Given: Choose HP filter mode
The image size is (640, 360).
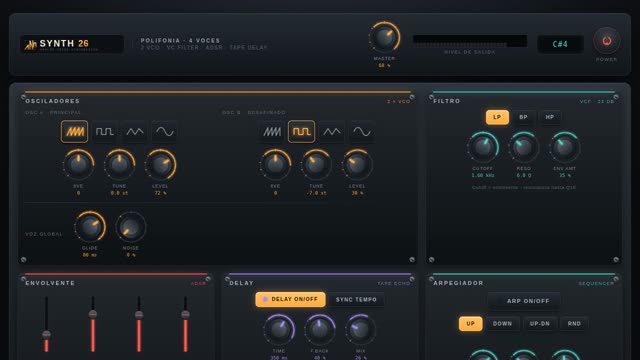Looking at the screenshot, I should coord(550,117).
